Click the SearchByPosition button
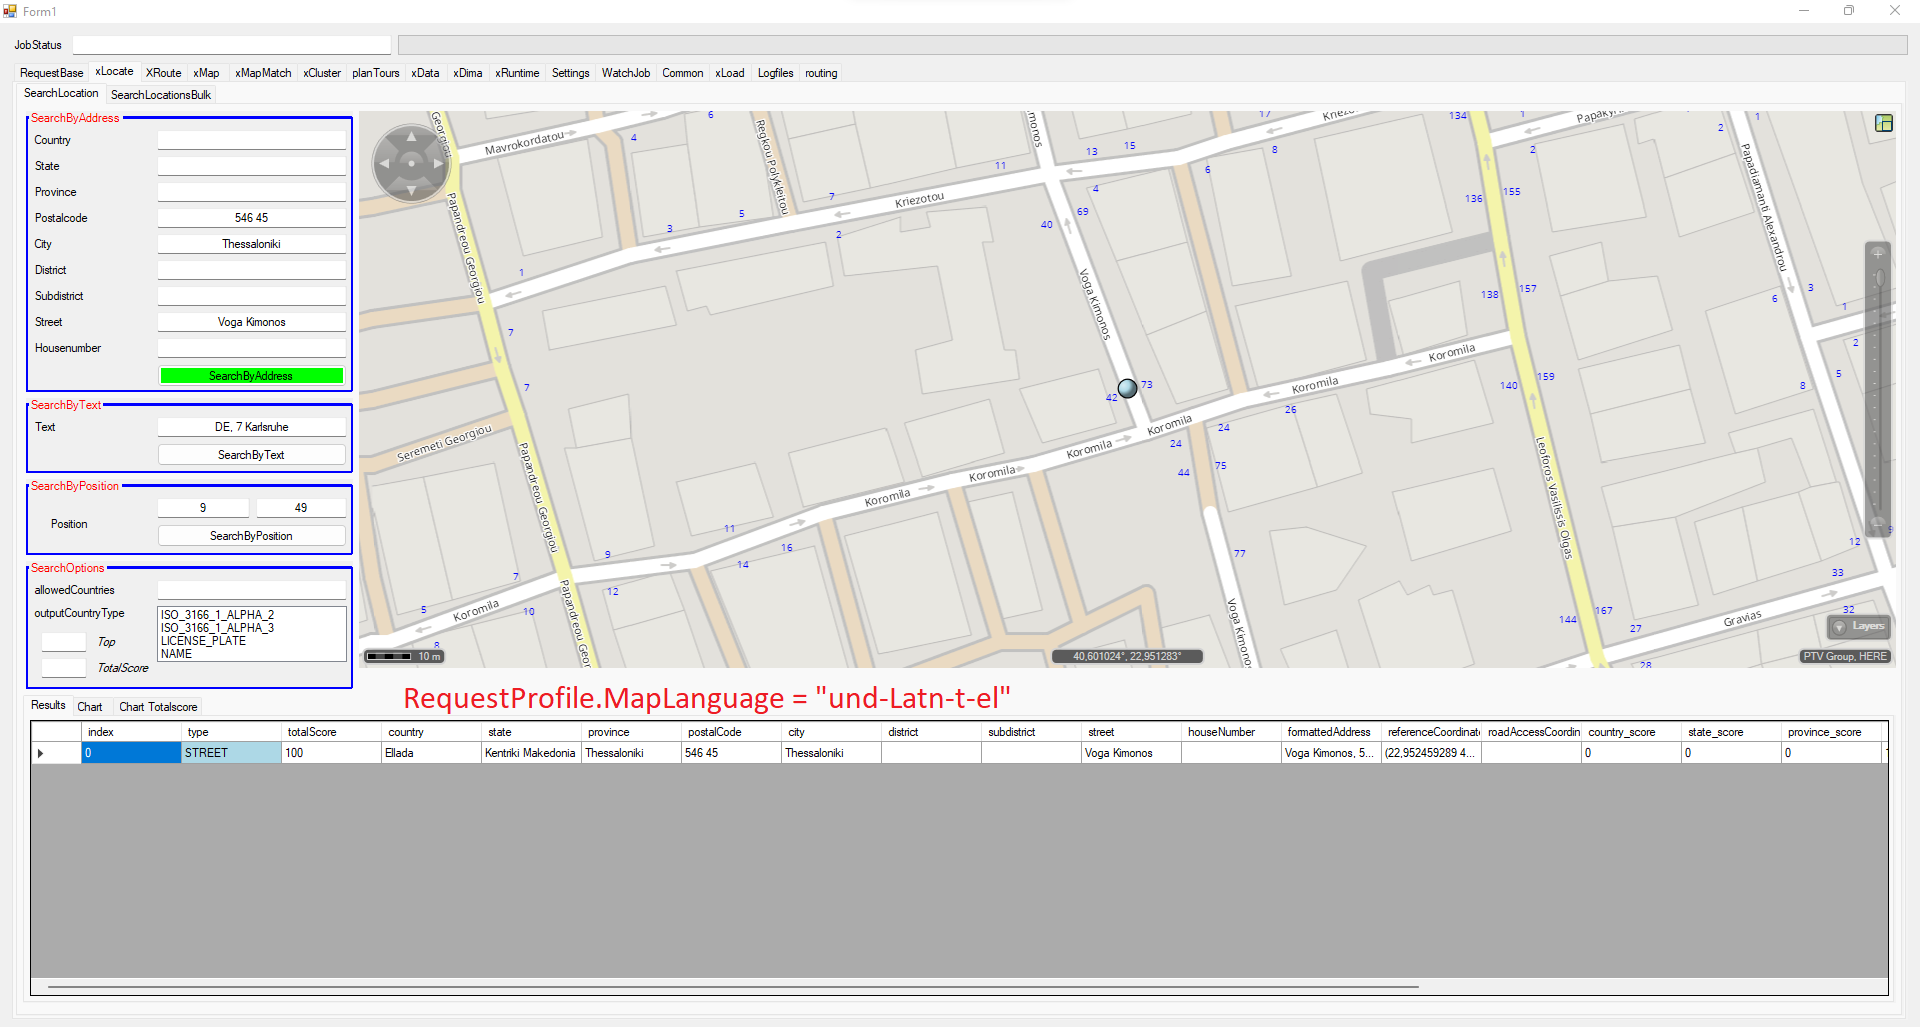The width and height of the screenshot is (1920, 1027). 251,536
